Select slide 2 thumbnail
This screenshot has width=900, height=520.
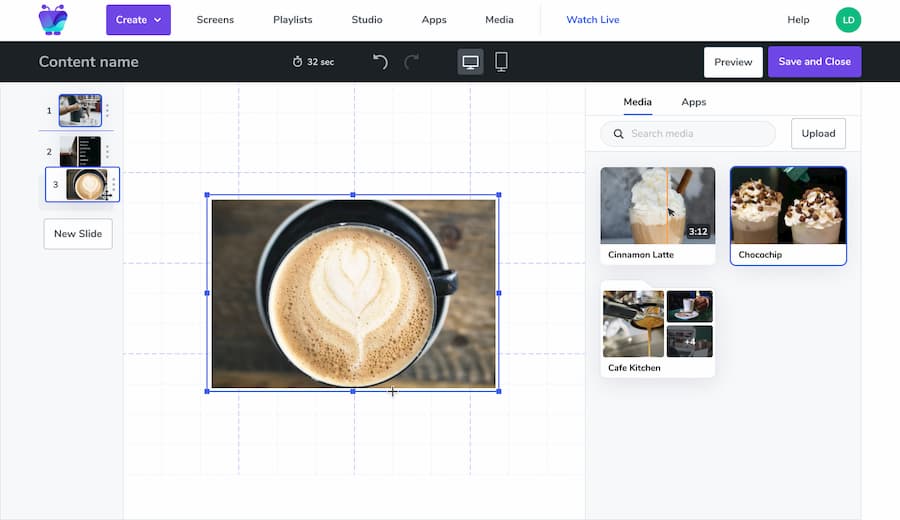tap(80, 152)
